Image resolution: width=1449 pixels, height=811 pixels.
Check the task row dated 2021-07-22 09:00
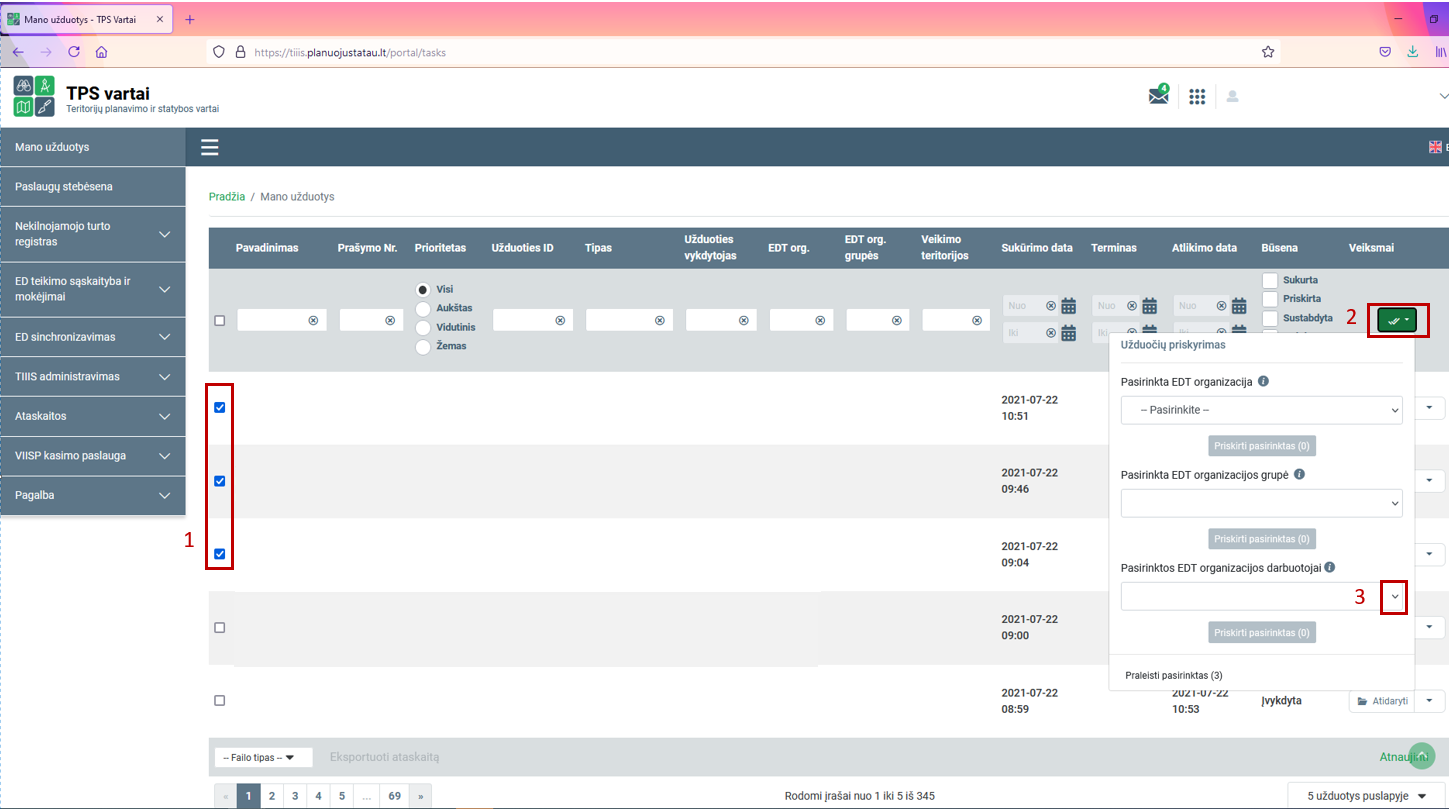click(x=220, y=627)
